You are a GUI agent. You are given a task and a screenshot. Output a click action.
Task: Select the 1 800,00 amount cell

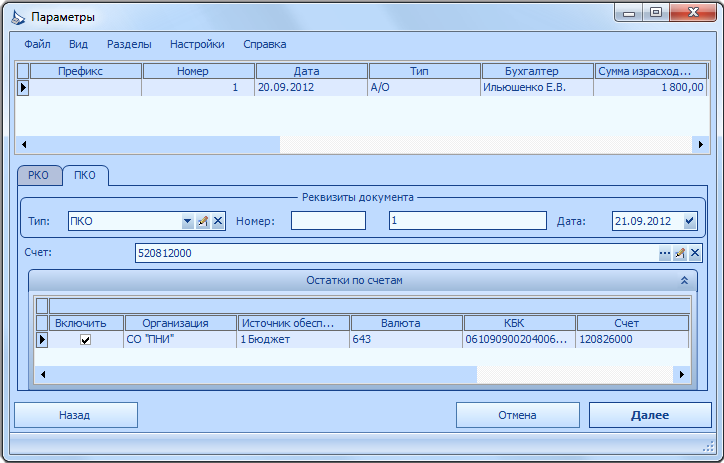(x=650, y=87)
